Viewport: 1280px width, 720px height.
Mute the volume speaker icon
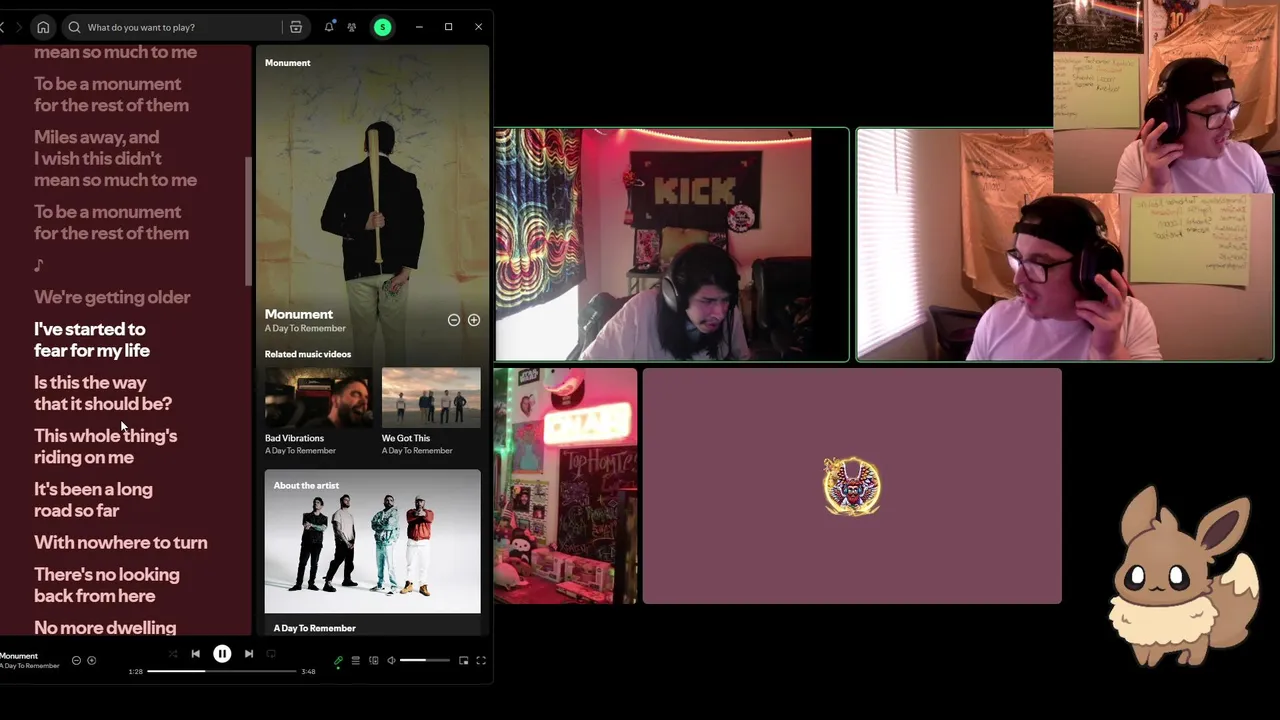pos(391,661)
